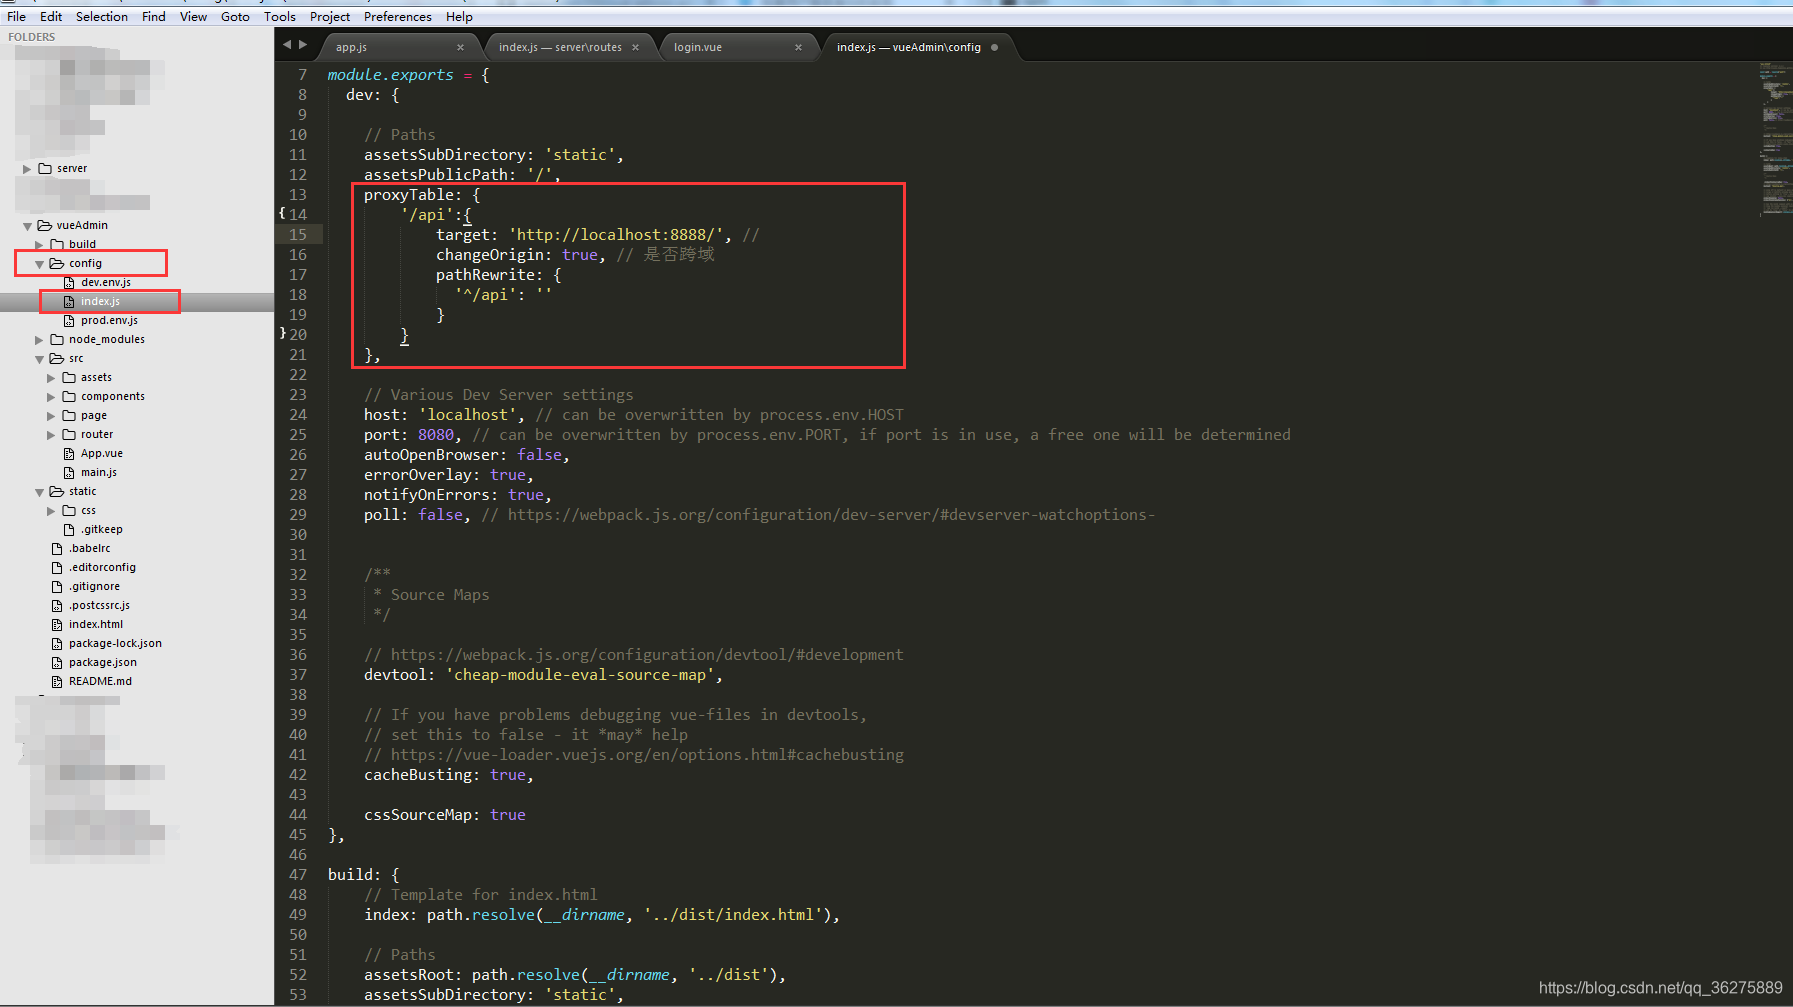Open config index.js in sidebar
Screen dimensions: 1793x1007
tap(100, 301)
